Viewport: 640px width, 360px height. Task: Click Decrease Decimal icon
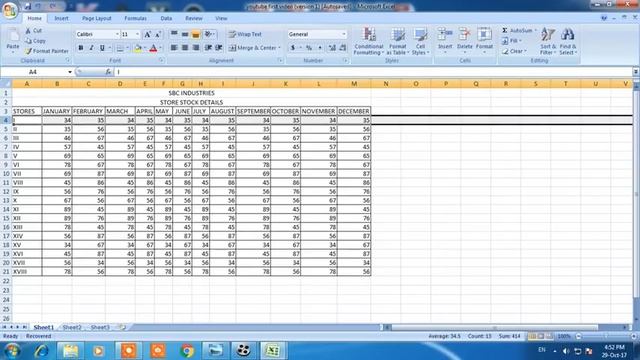click(x=342, y=48)
